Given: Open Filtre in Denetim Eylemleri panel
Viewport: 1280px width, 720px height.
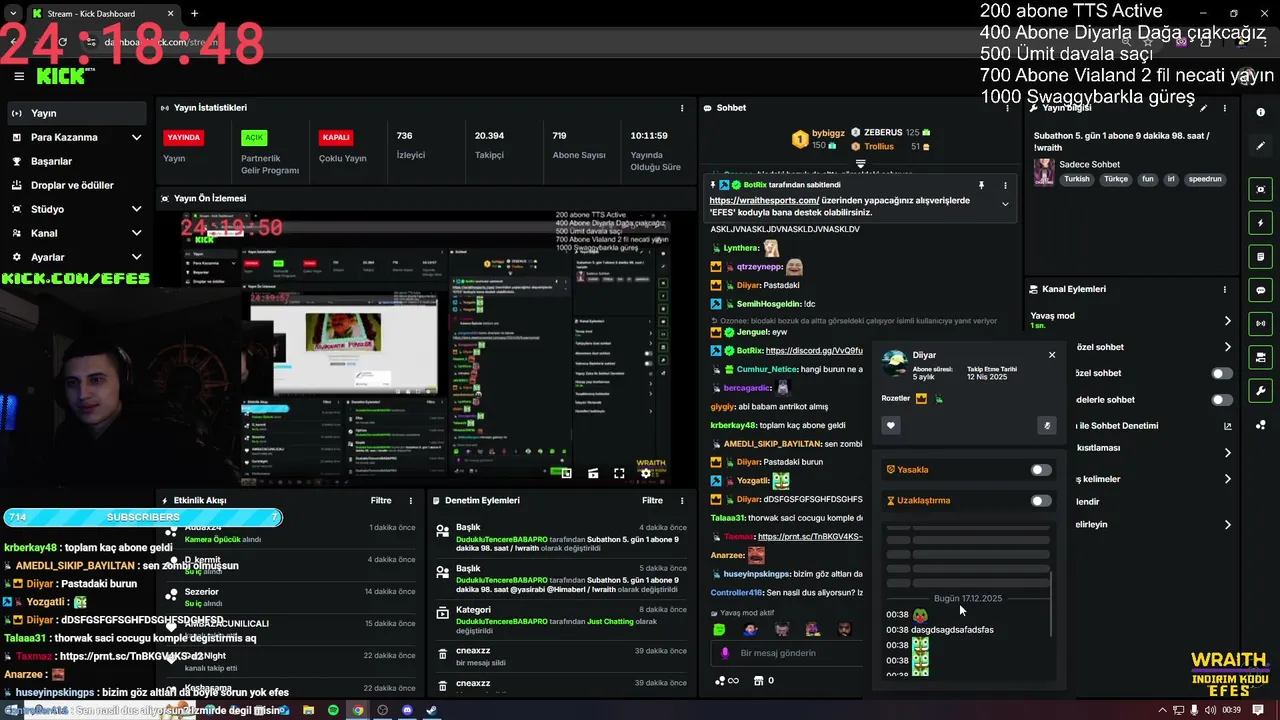Looking at the screenshot, I should (652, 500).
